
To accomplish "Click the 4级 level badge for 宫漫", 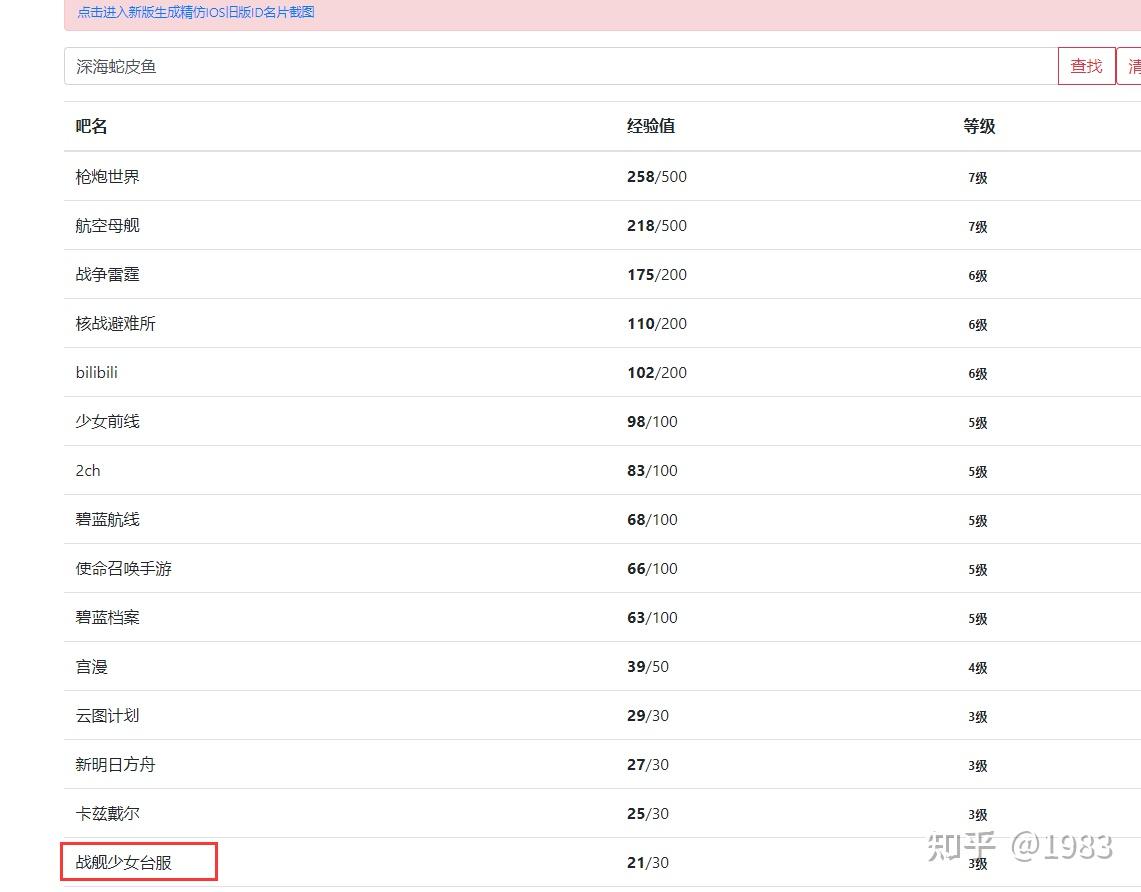I will click(x=977, y=668).
